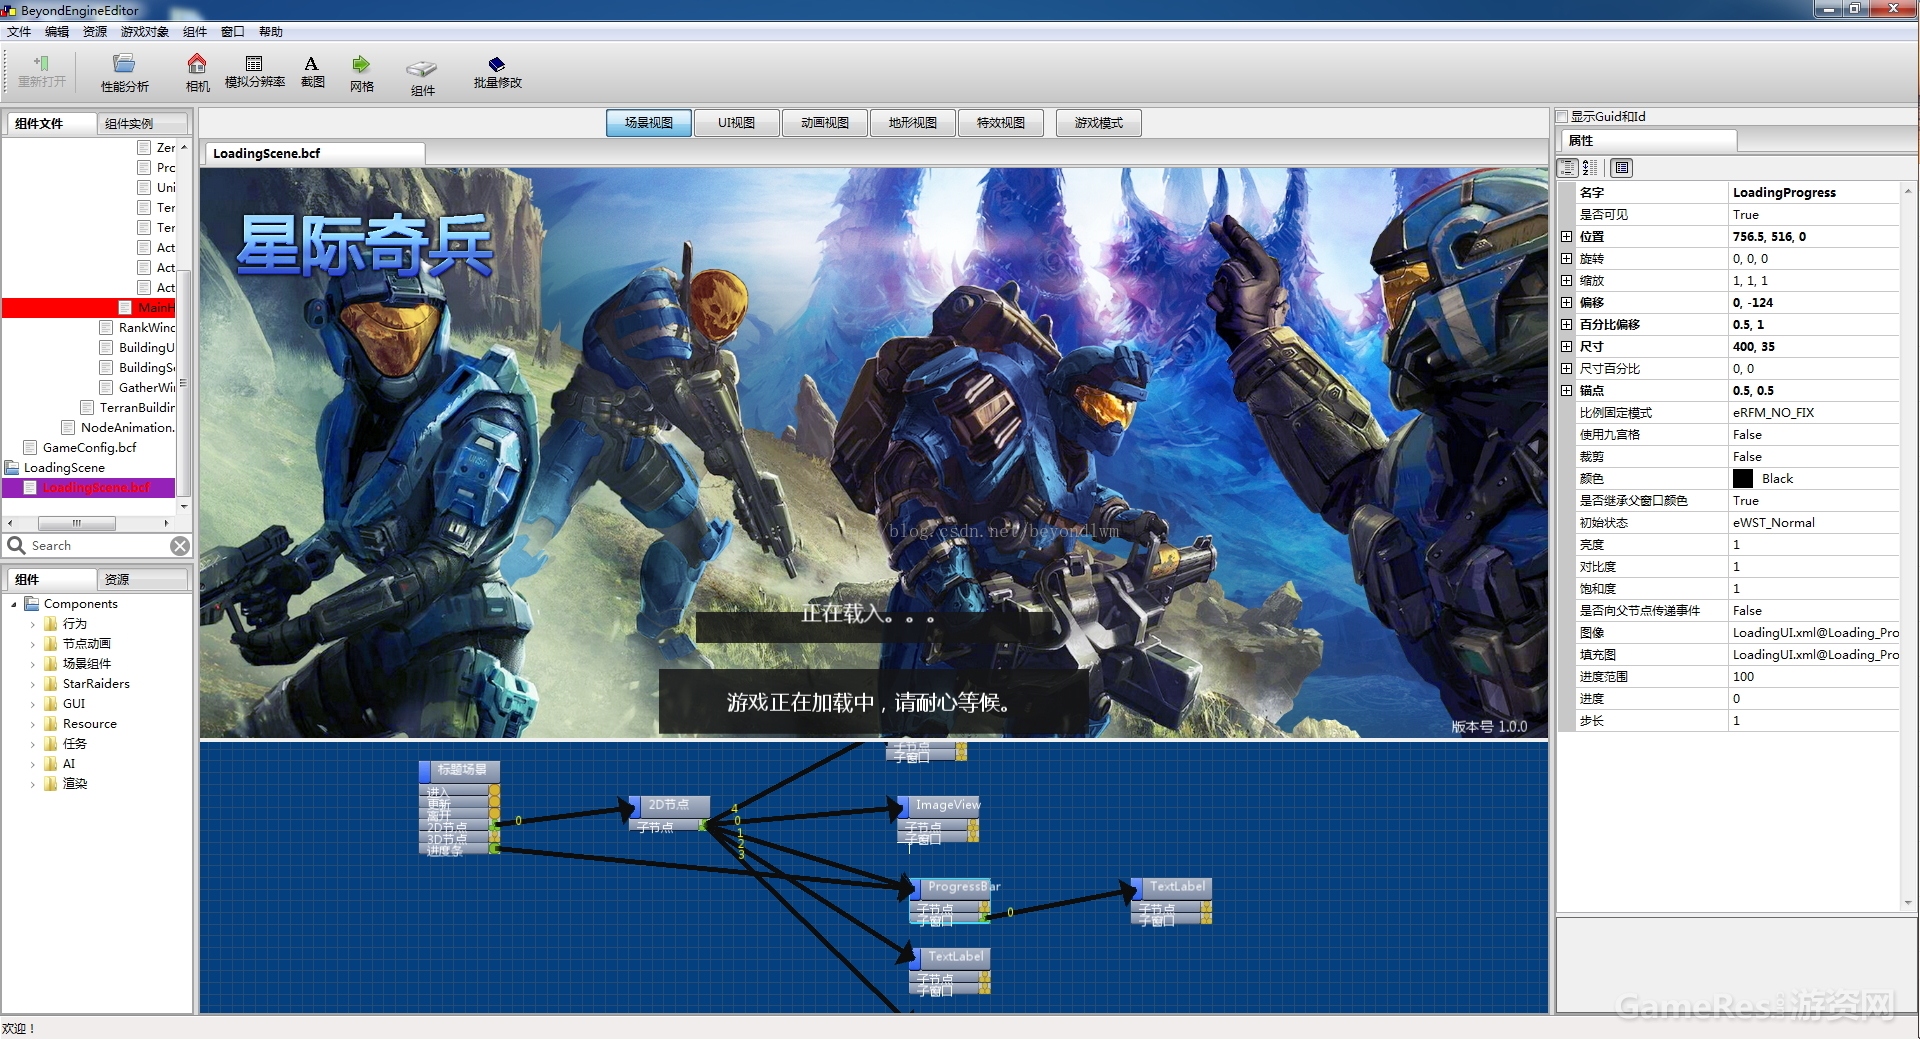1920x1040 pixels.
Task: Switch to the 组件实例 tab
Action: (x=142, y=124)
